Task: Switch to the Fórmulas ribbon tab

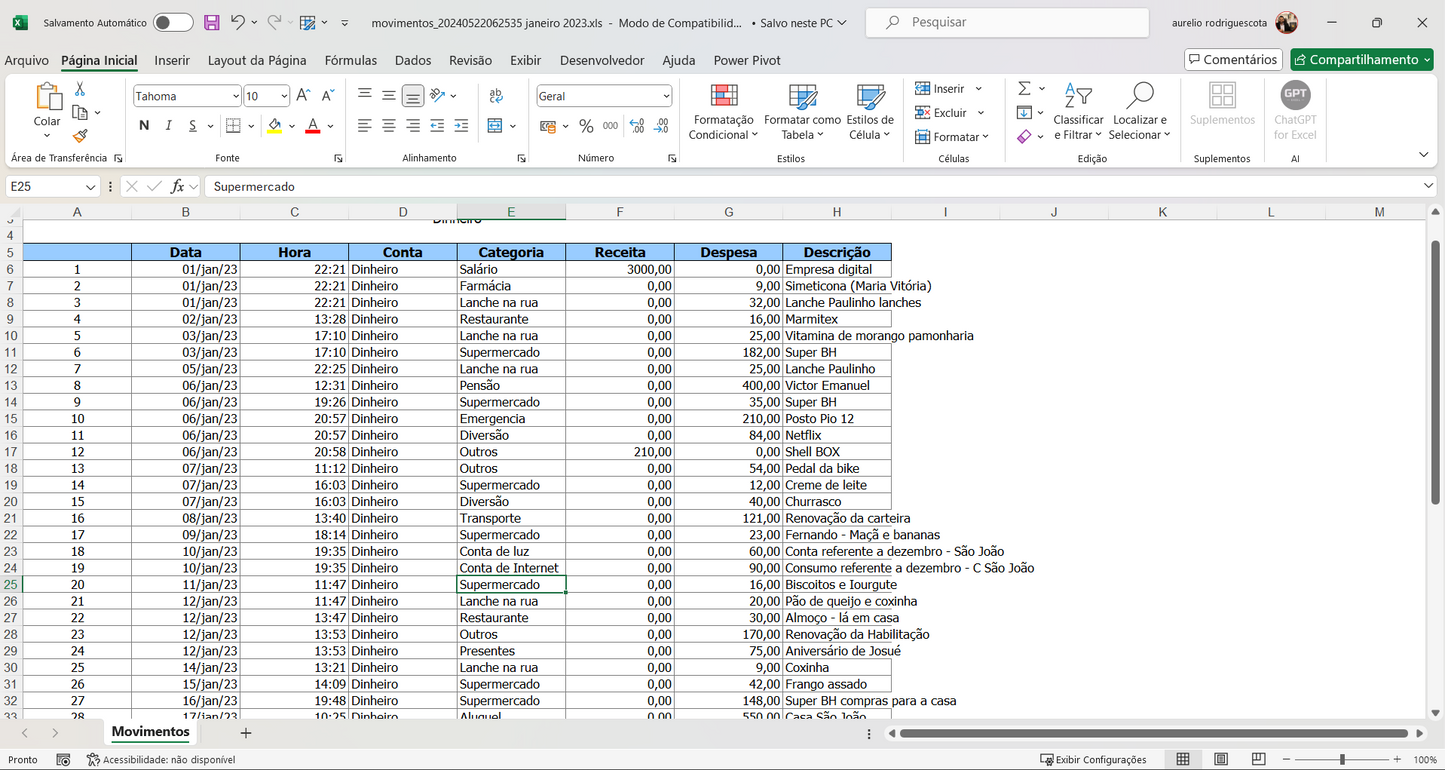Action: 350,60
